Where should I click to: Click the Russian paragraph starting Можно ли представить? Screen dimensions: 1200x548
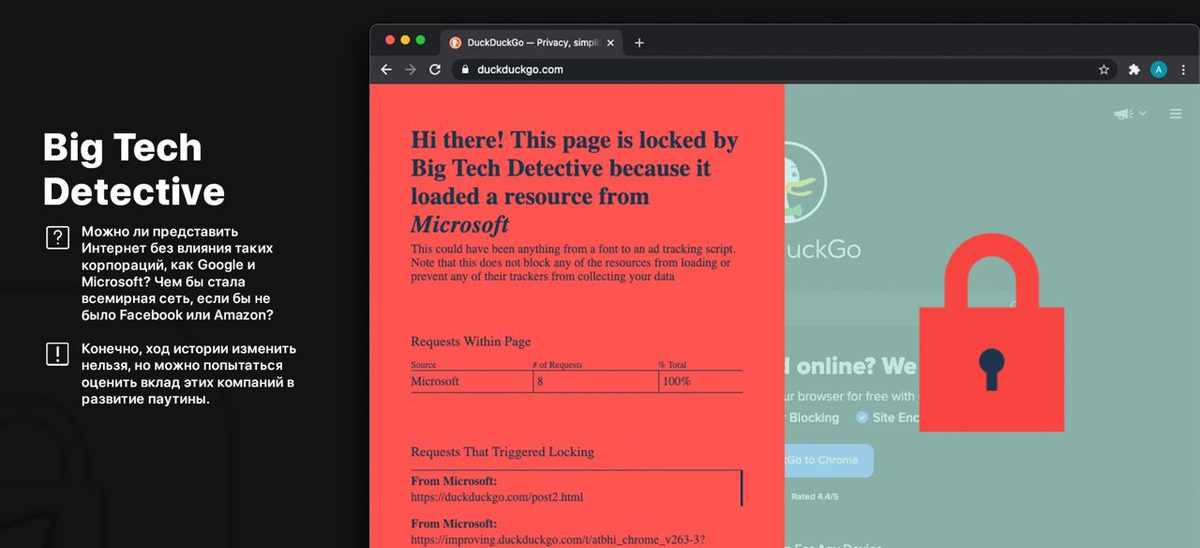tap(177, 273)
